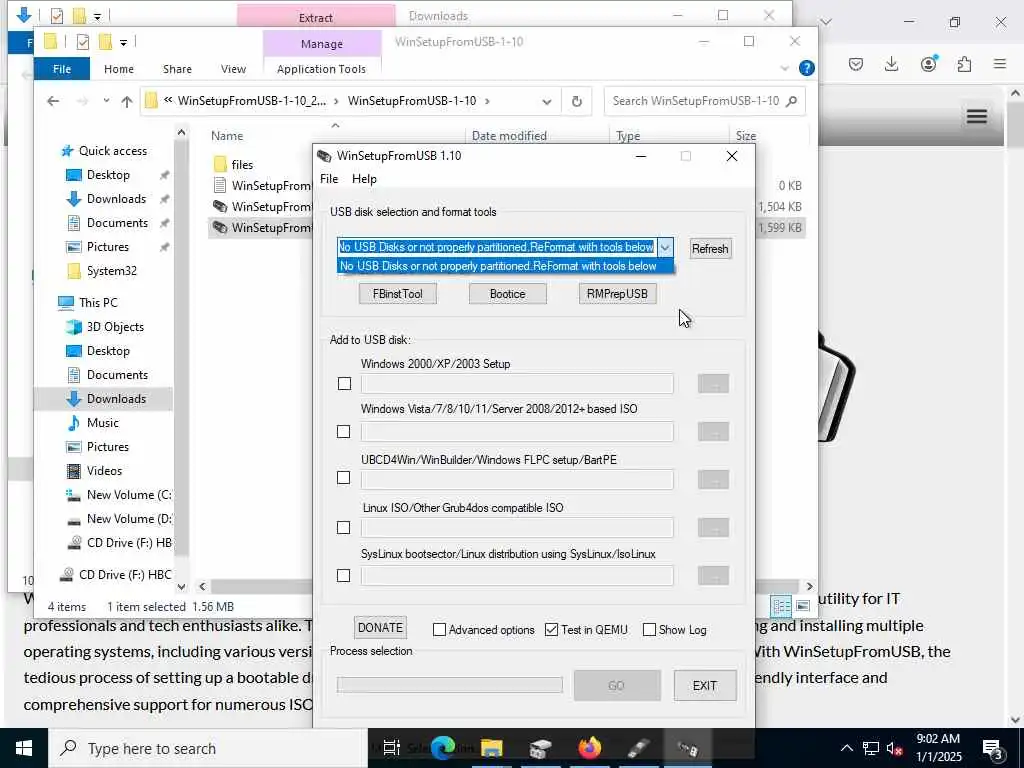Open the Videos folder in sidebar
1024x768 pixels.
click(104, 471)
